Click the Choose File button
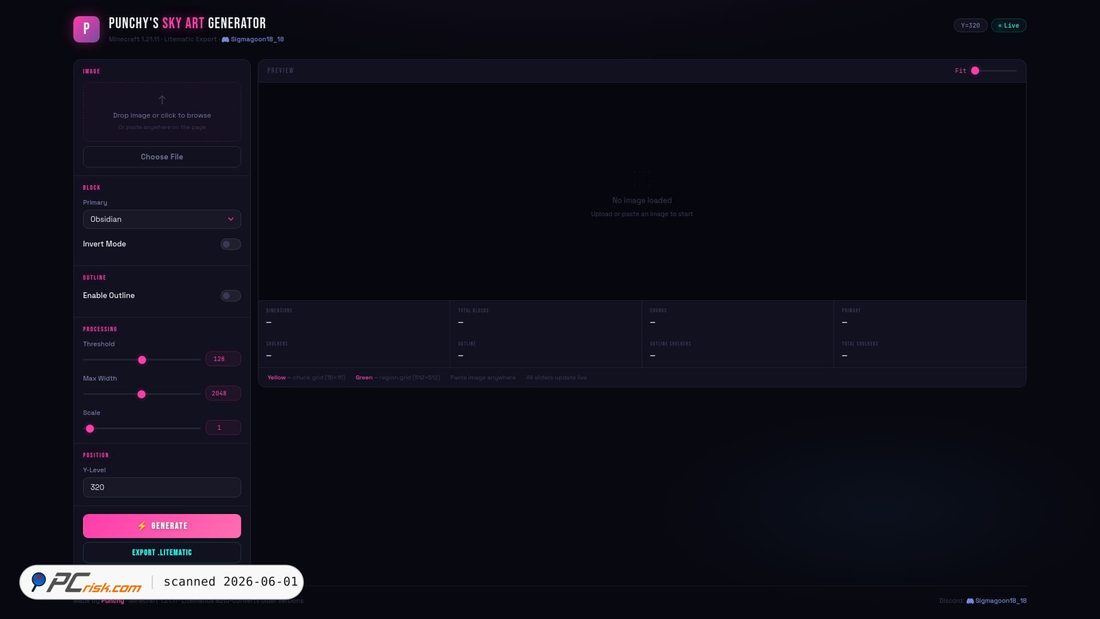Viewport: 1100px width, 619px height. pos(162,157)
